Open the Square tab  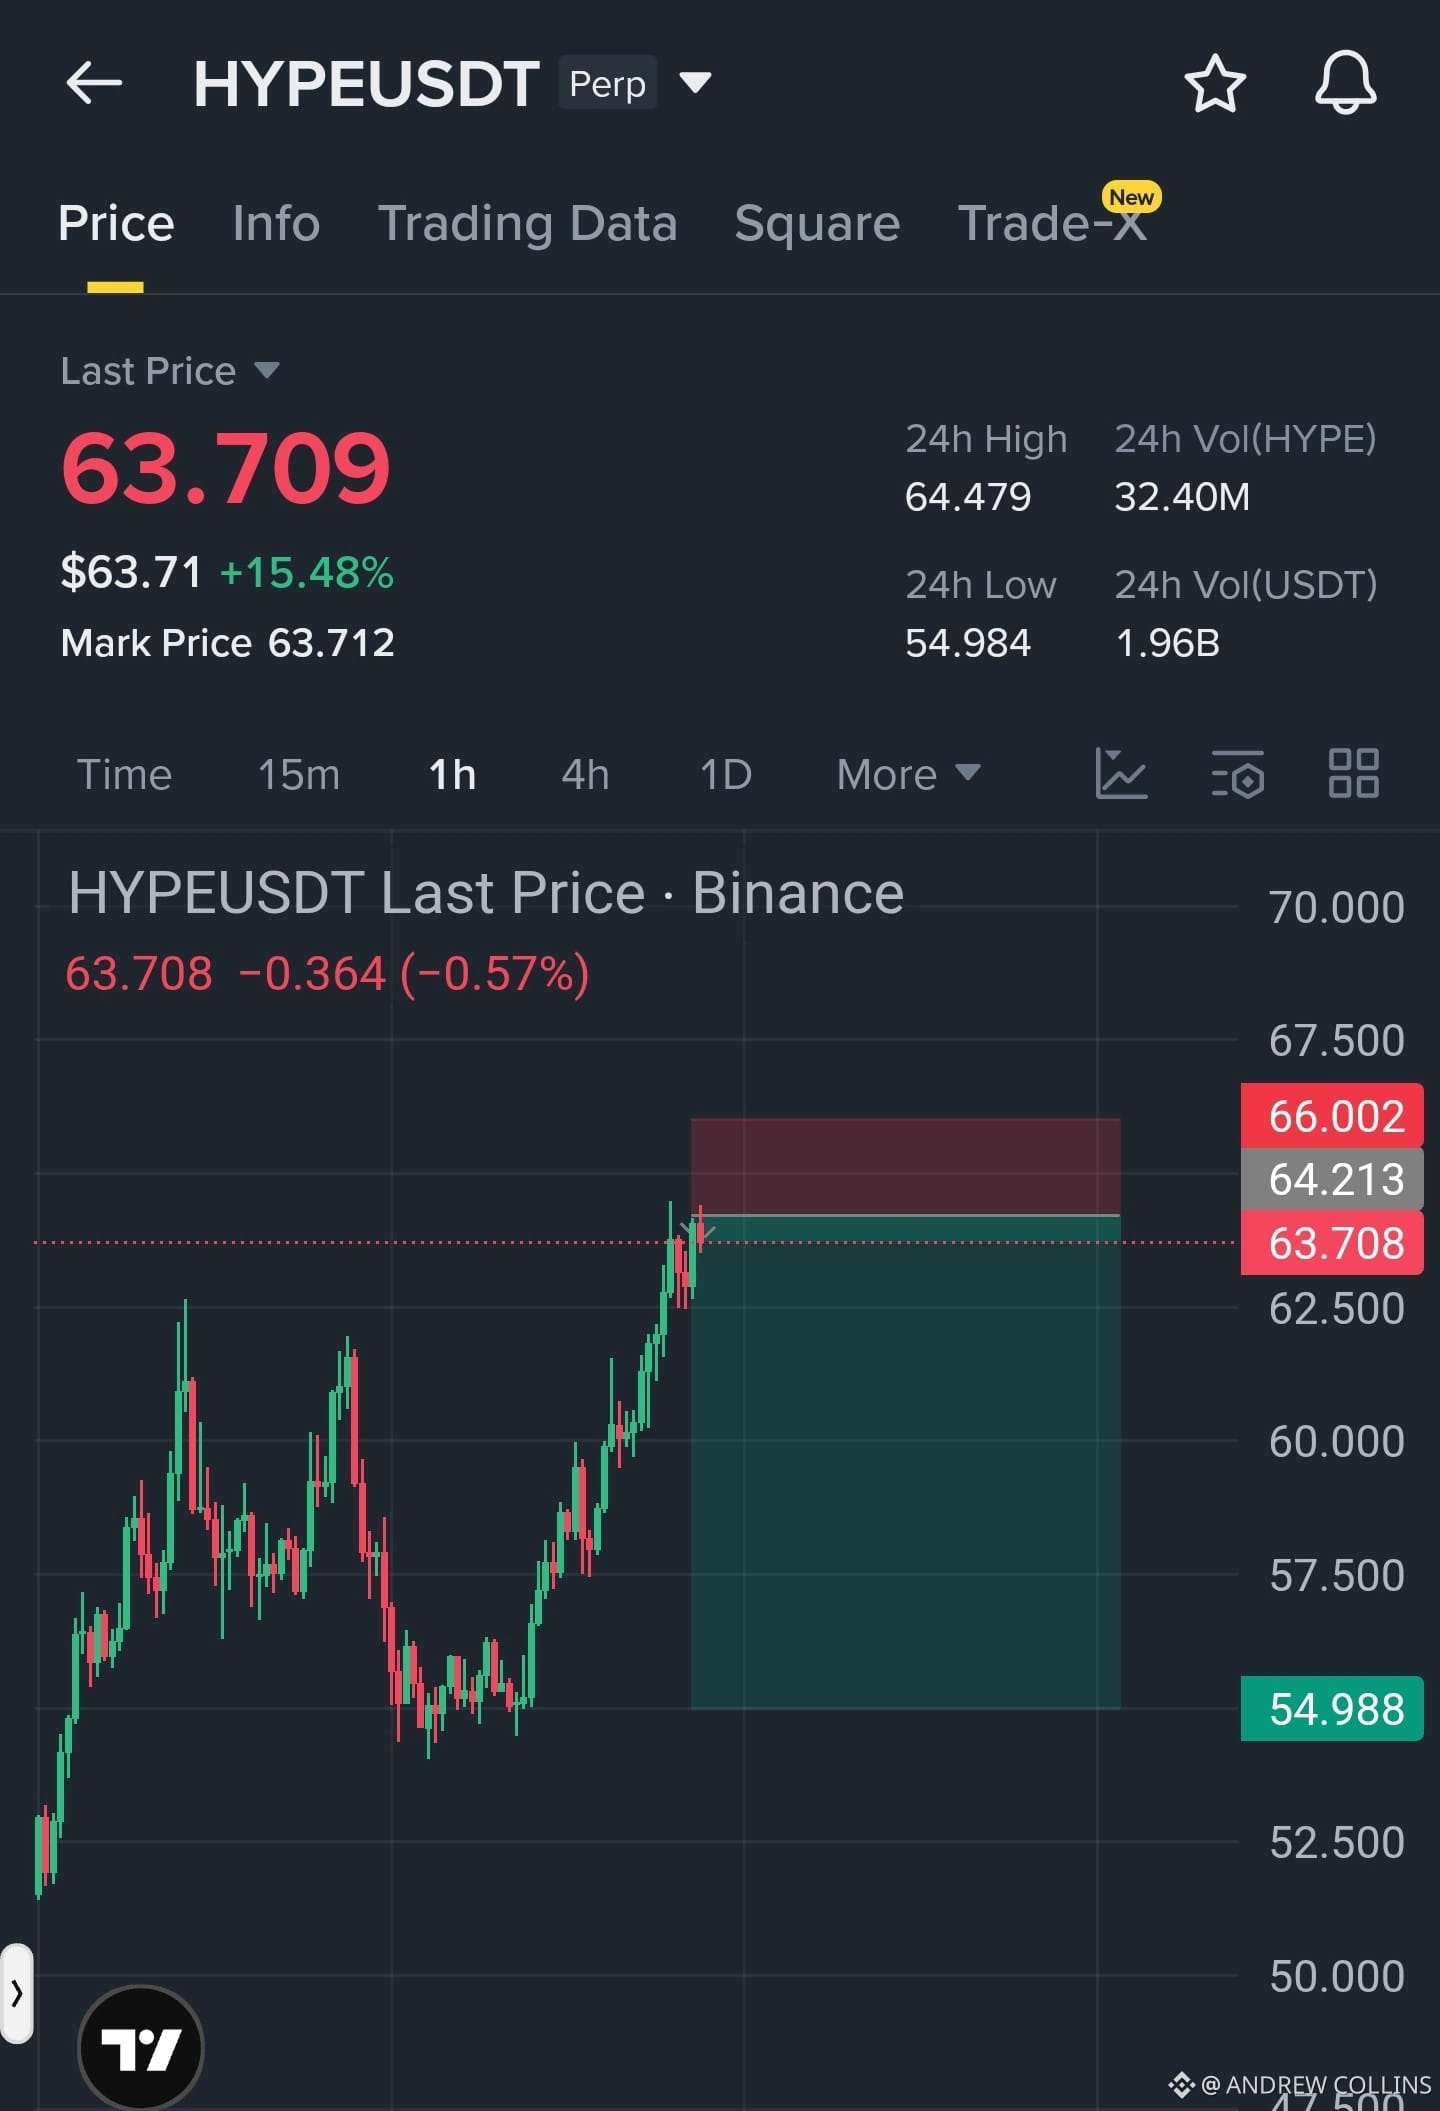tap(817, 223)
